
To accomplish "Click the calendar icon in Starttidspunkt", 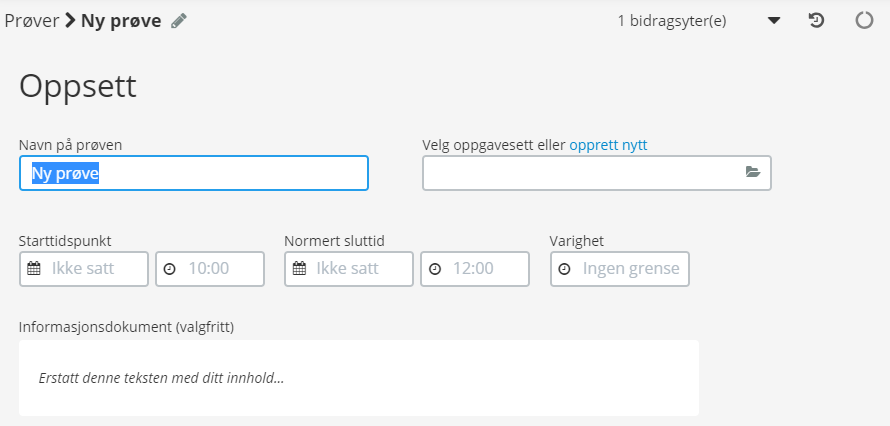I will [34, 268].
